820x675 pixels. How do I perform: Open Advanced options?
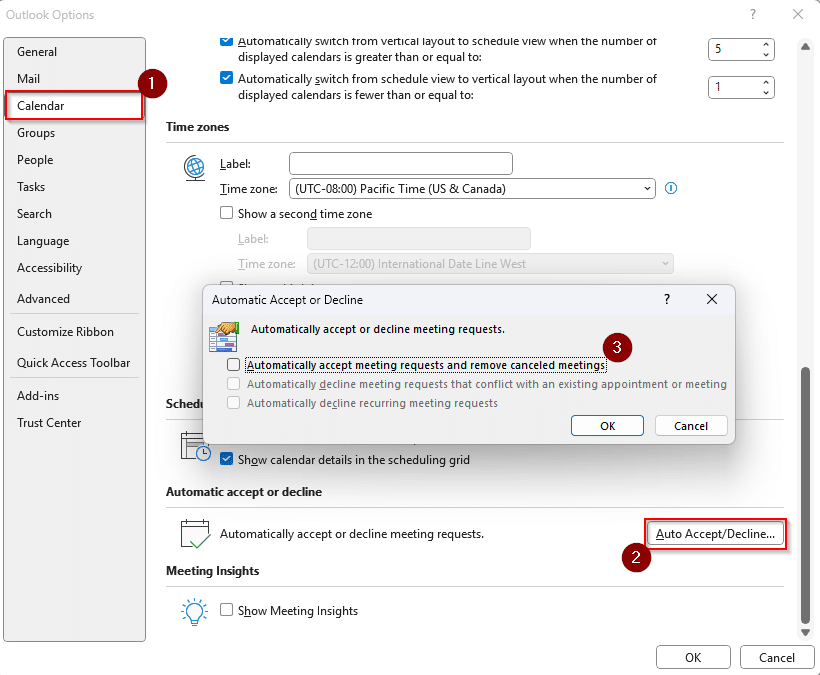pos(75,299)
